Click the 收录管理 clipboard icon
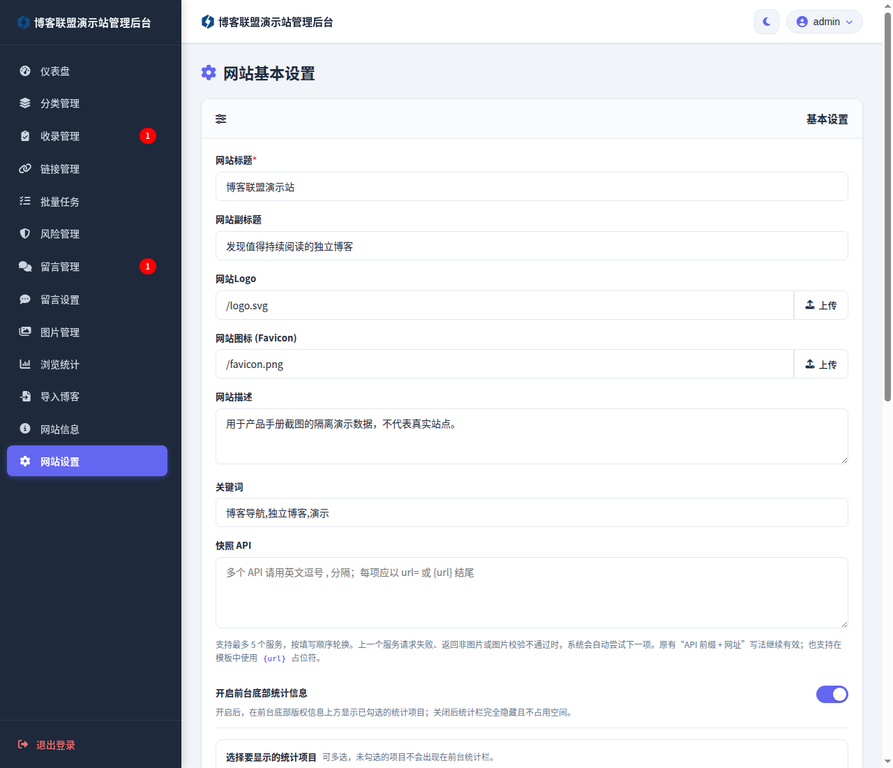This screenshot has width=893, height=768. 25,136
